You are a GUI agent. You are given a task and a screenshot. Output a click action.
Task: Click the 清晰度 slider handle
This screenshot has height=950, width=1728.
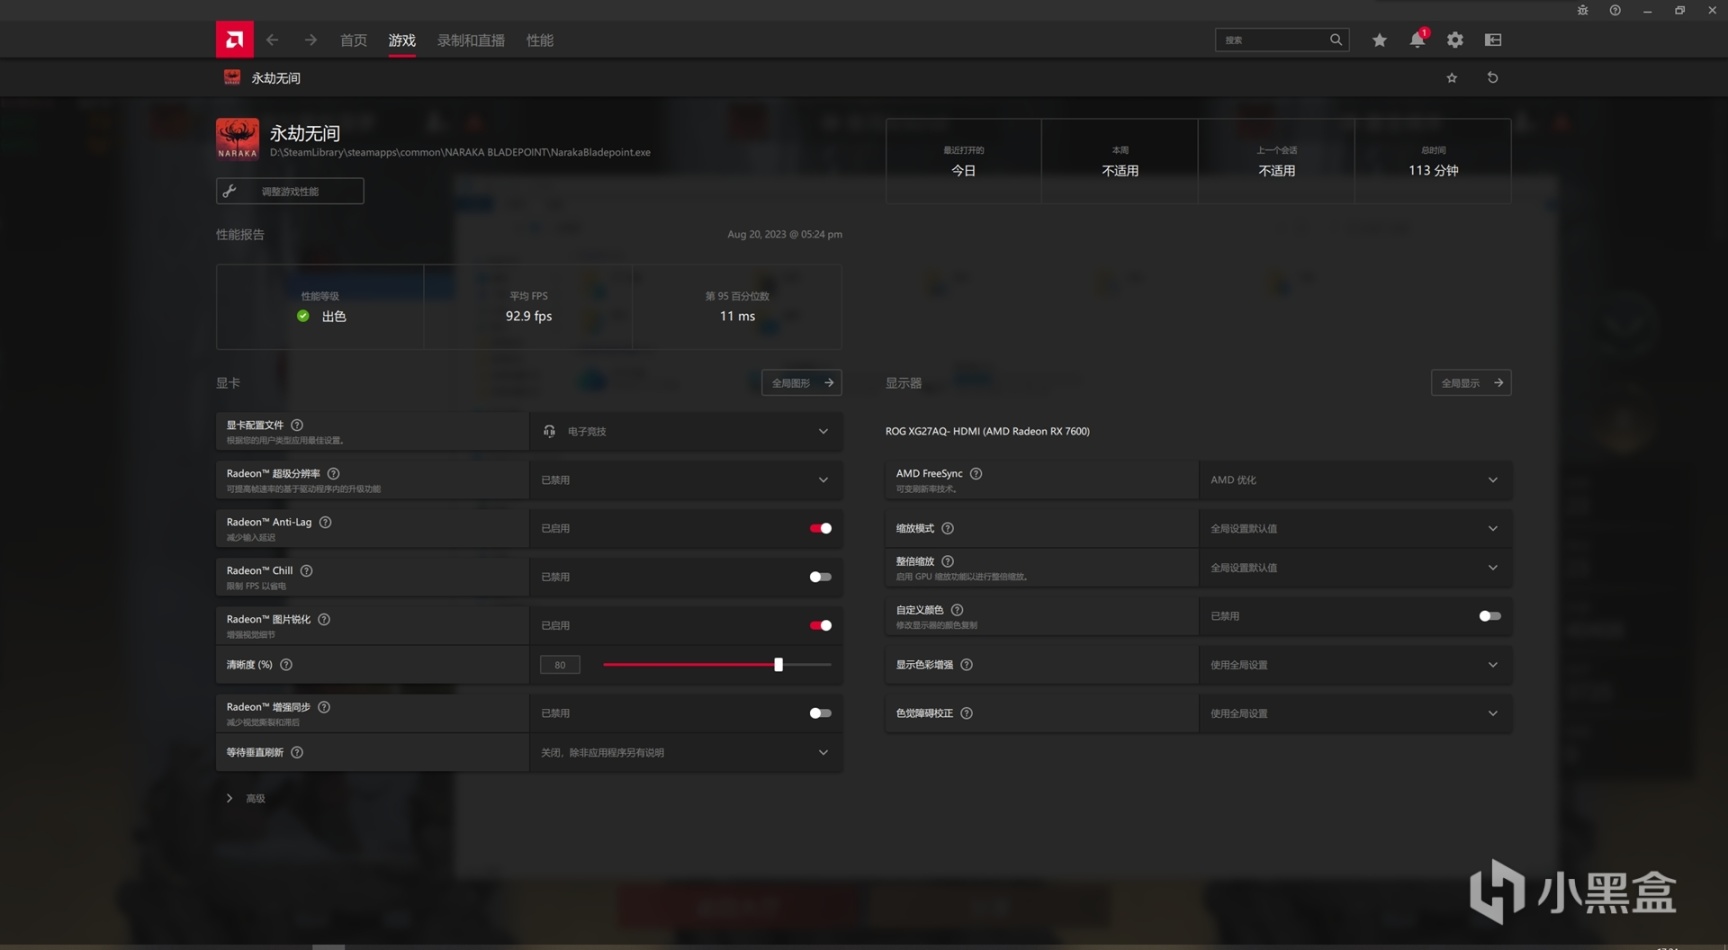click(778, 665)
